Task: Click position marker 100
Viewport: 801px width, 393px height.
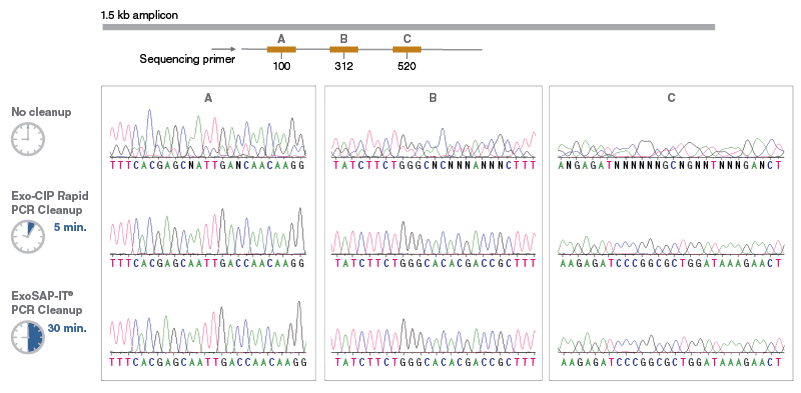Action: 281,66
